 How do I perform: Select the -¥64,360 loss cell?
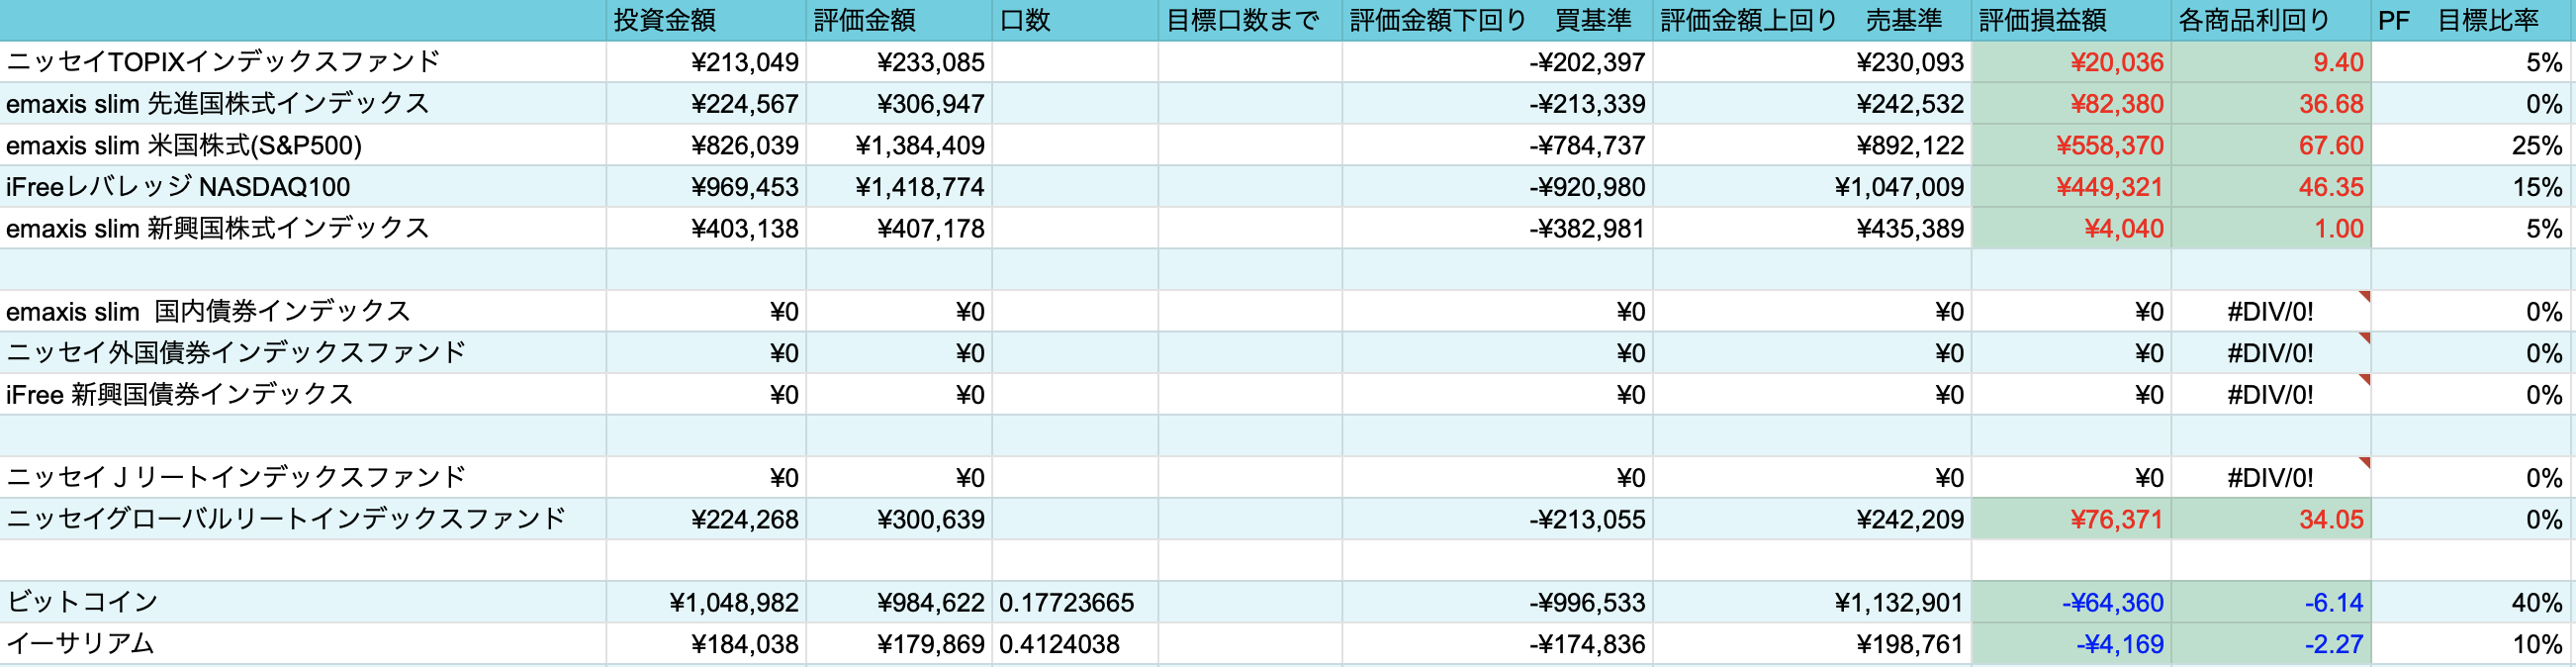coord(2071,602)
